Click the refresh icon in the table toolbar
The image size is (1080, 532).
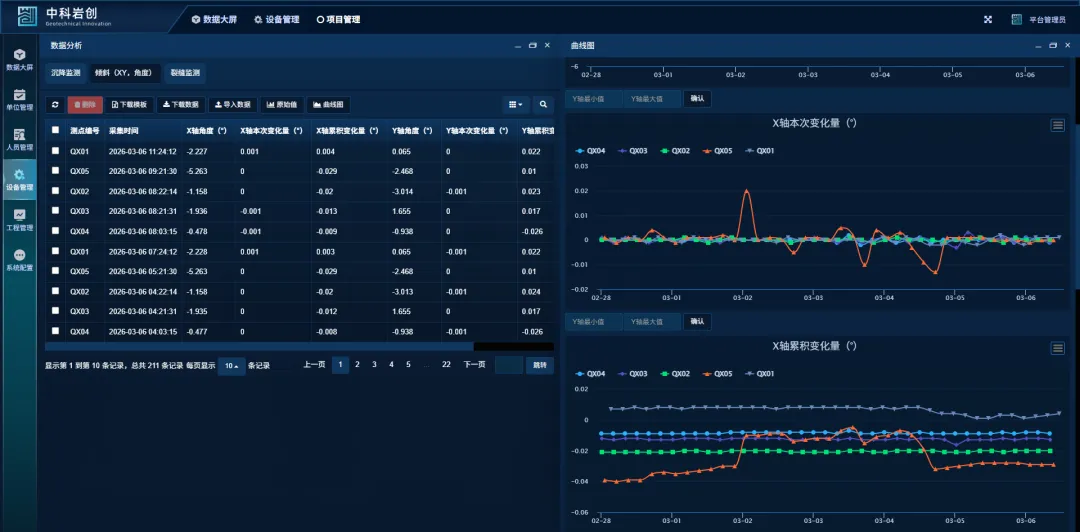[55, 104]
